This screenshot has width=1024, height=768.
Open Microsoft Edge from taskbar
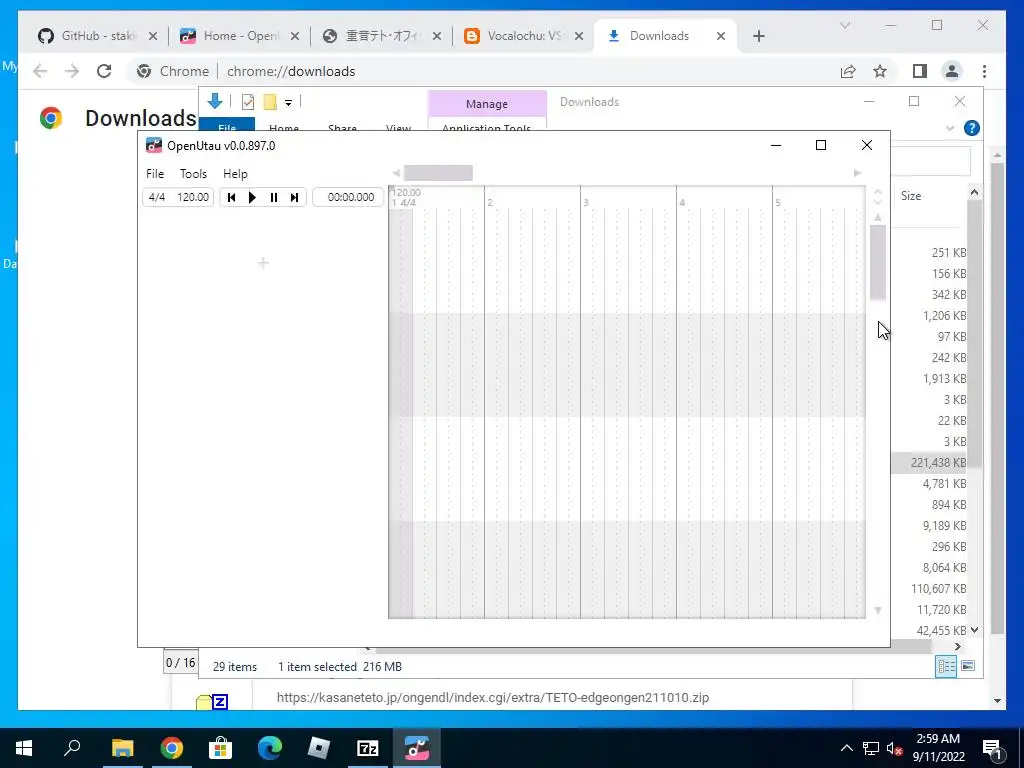coord(270,748)
